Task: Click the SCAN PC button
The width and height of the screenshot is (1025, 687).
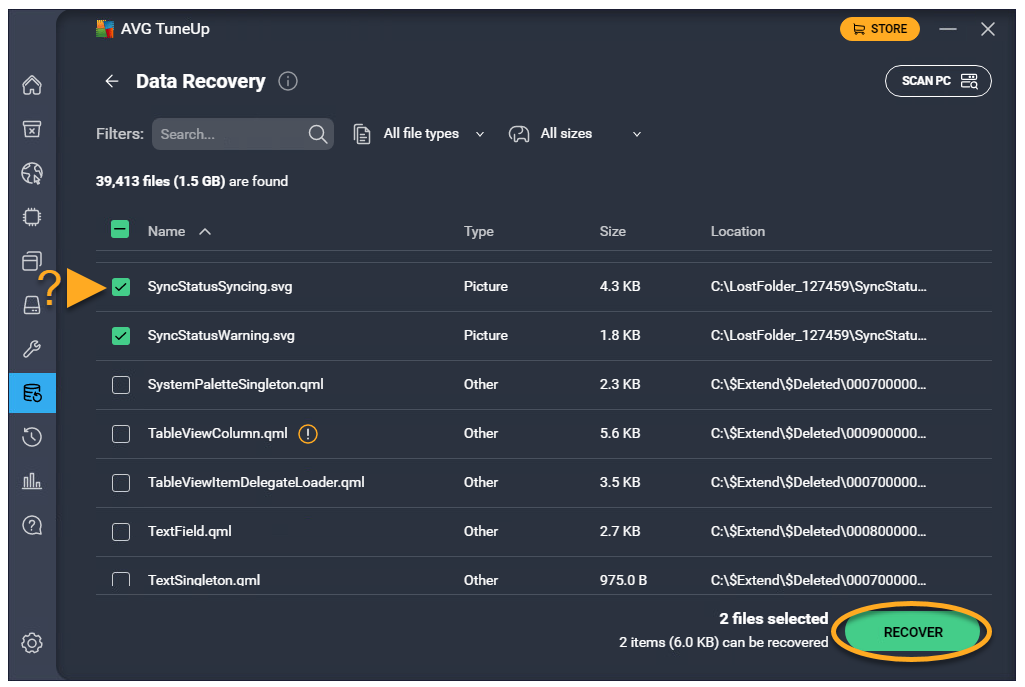Action: point(938,81)
